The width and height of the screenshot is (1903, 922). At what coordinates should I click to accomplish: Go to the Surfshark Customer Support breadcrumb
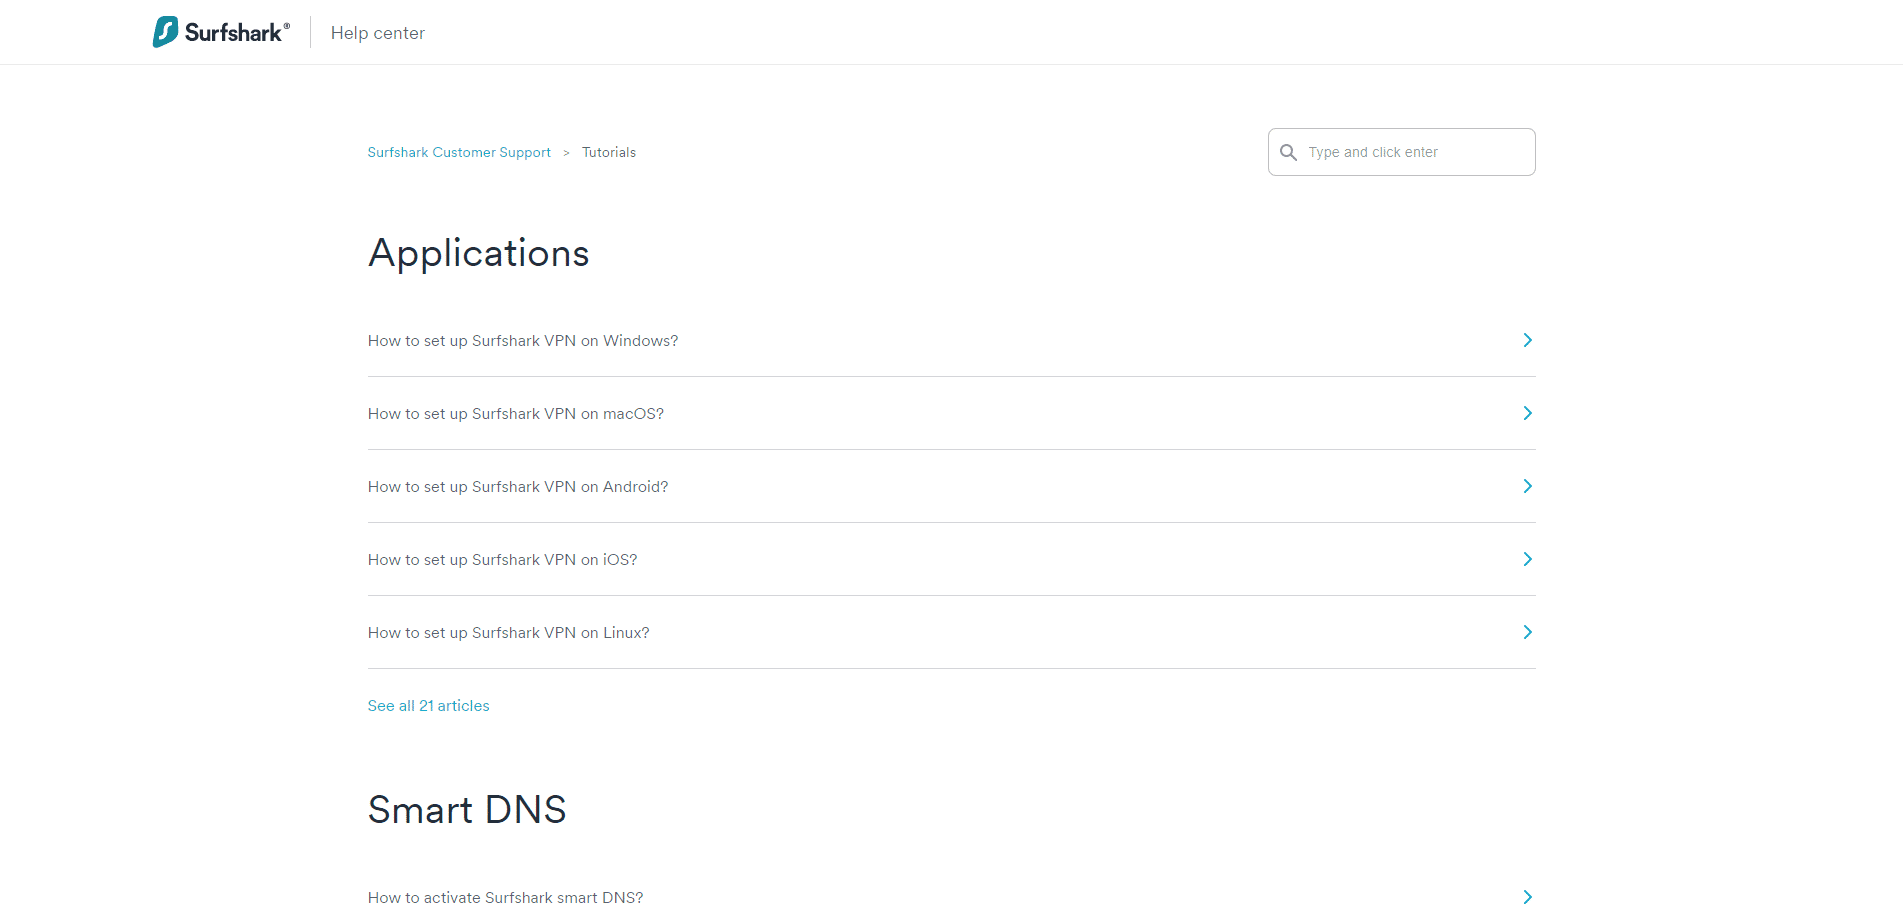pyautogui.click(x=459, y=152)
